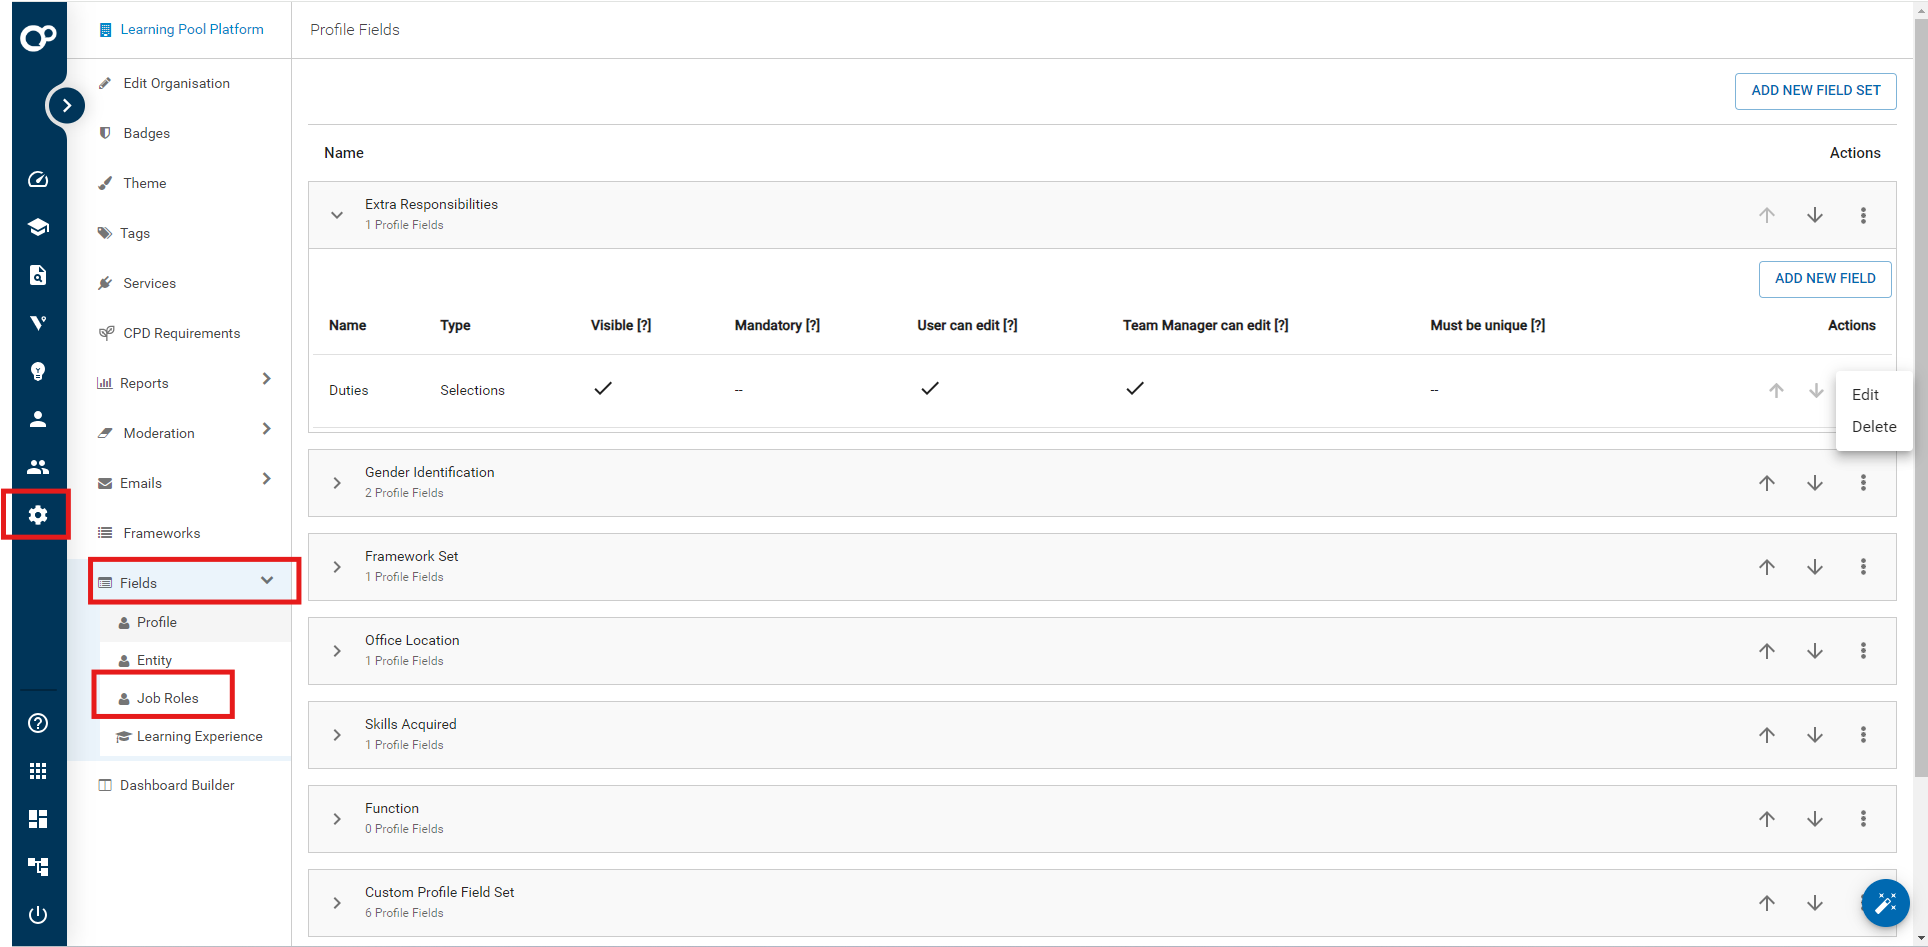
Task: Expand the Reports submenu arrow
Action: 266,379
